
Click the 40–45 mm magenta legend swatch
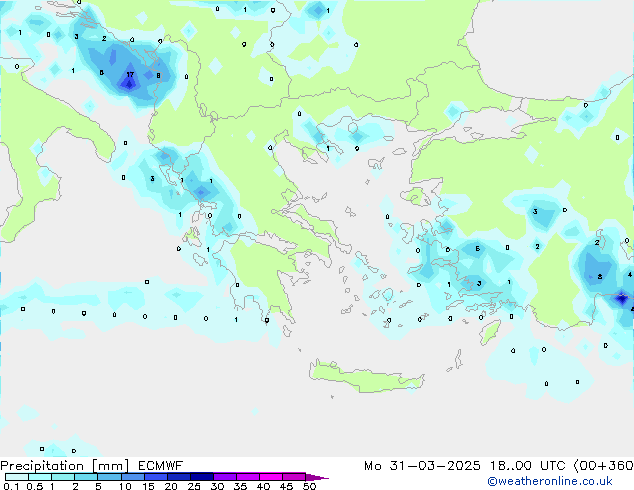coord(271,477)
